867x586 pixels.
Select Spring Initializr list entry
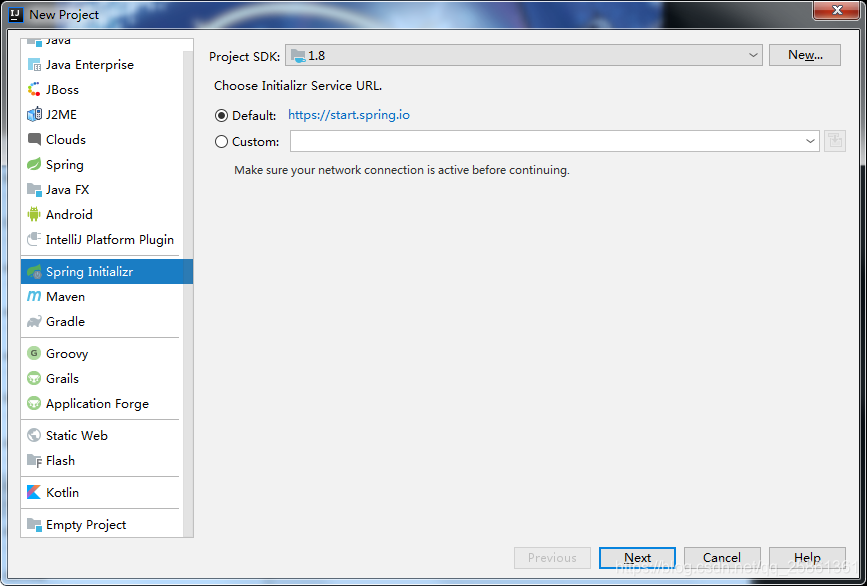[107, 271]
